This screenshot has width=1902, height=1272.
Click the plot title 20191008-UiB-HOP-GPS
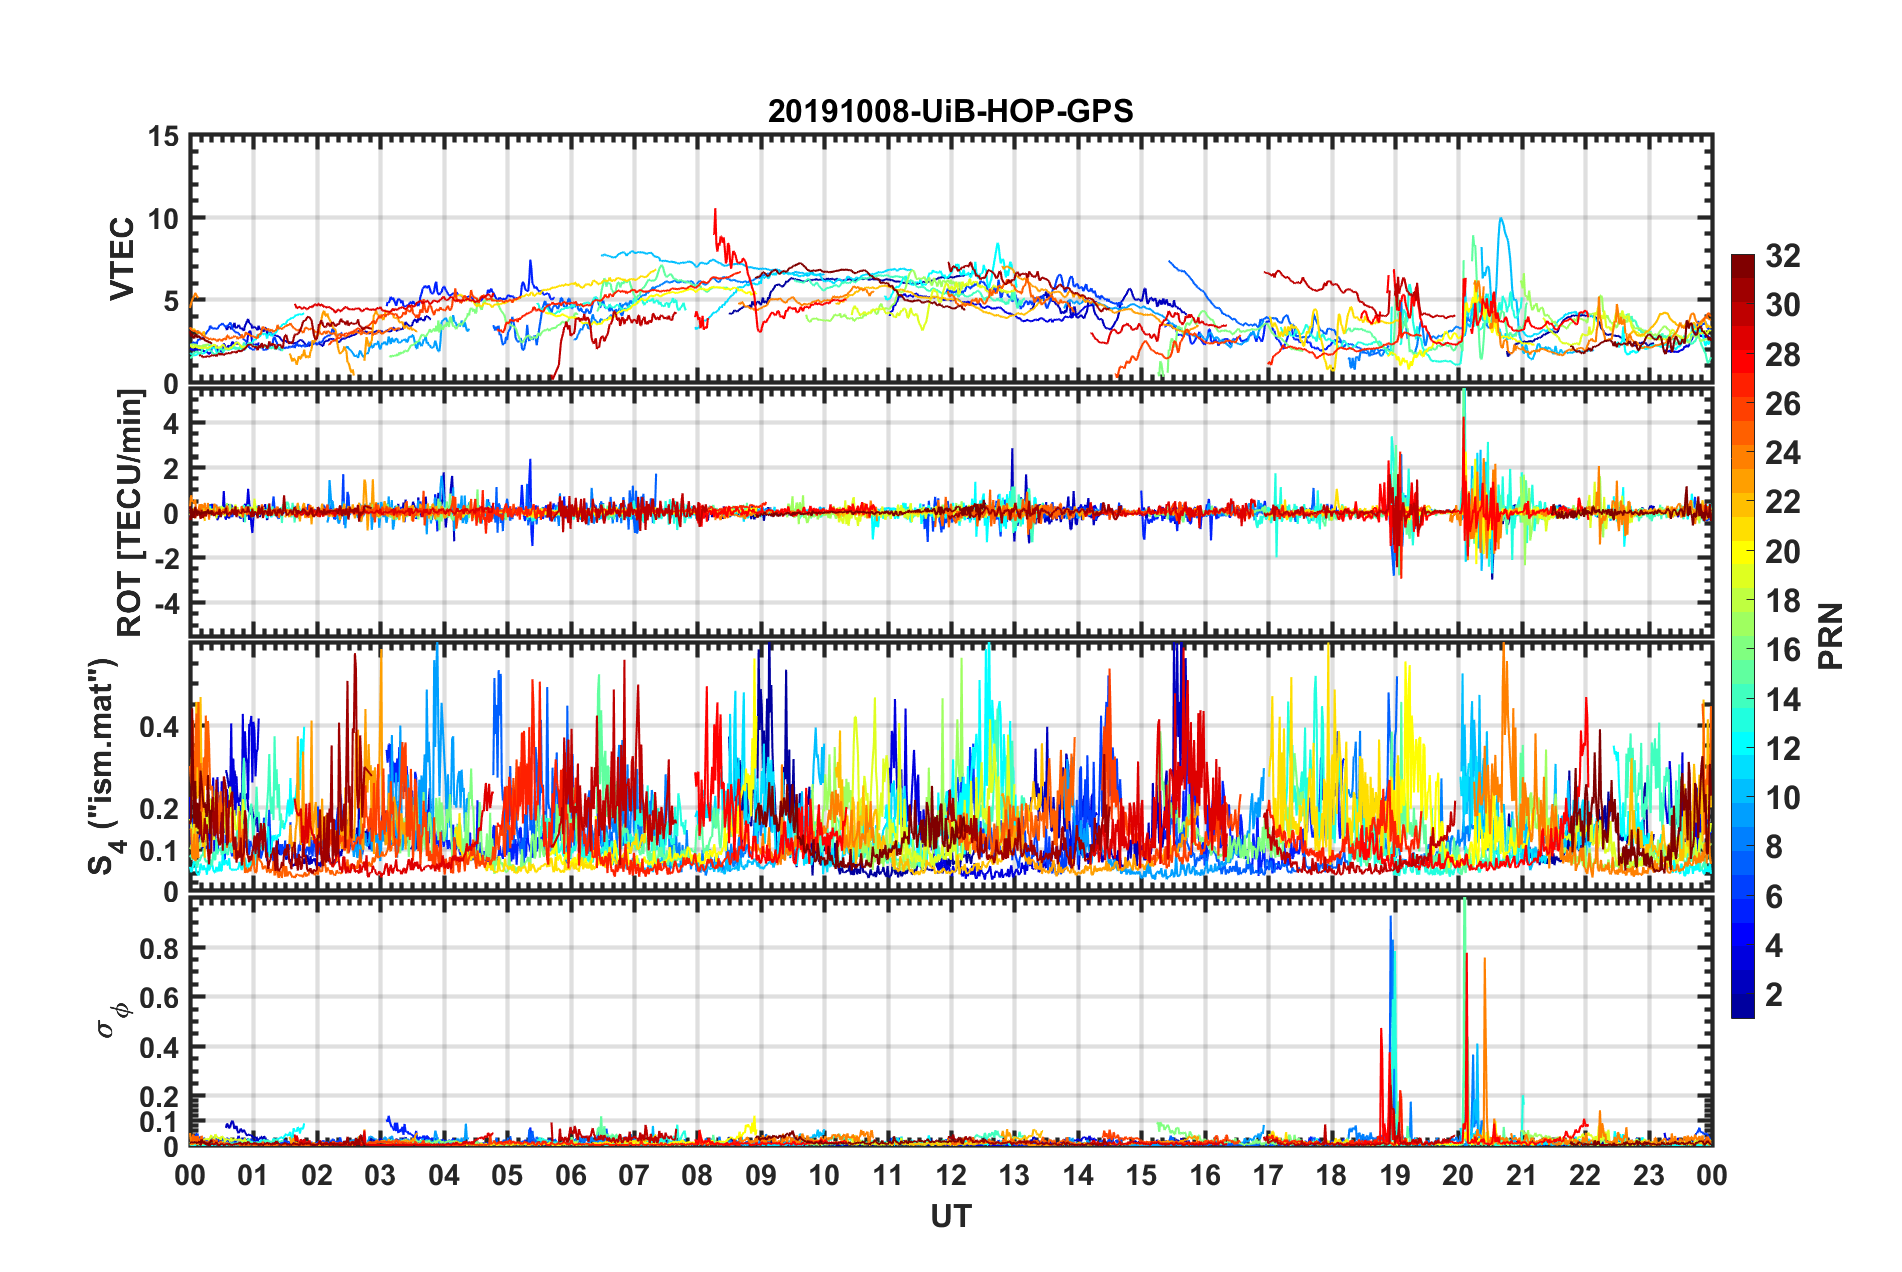tap(950, 111)
